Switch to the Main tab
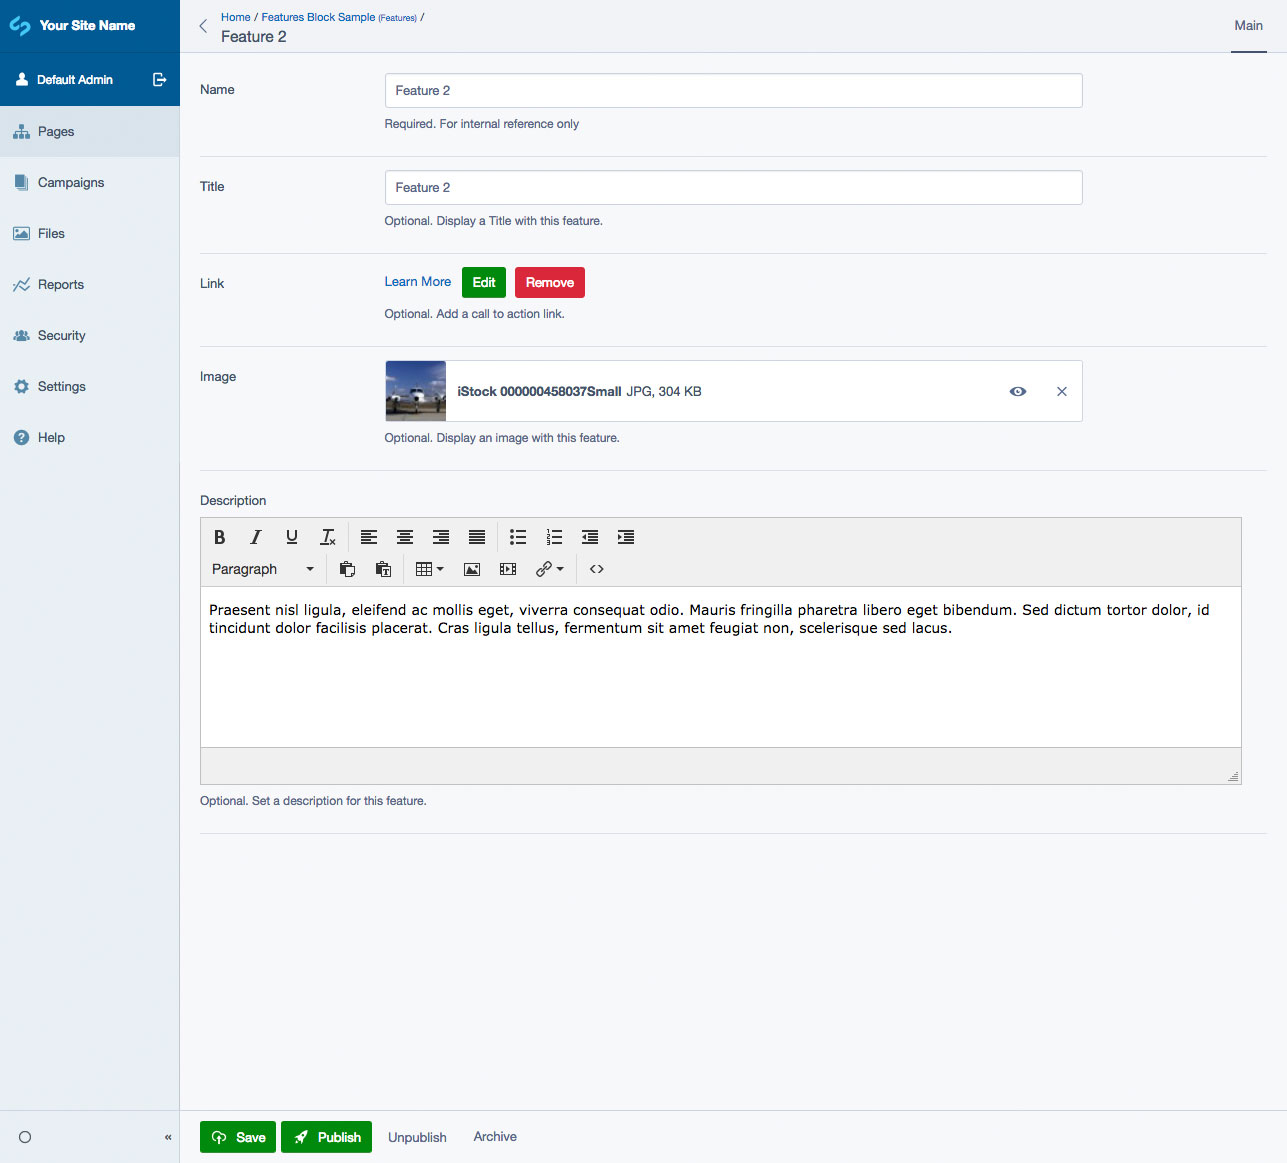The height and width of the screenshot is (1163, 1287). [x=1248, y=26]
